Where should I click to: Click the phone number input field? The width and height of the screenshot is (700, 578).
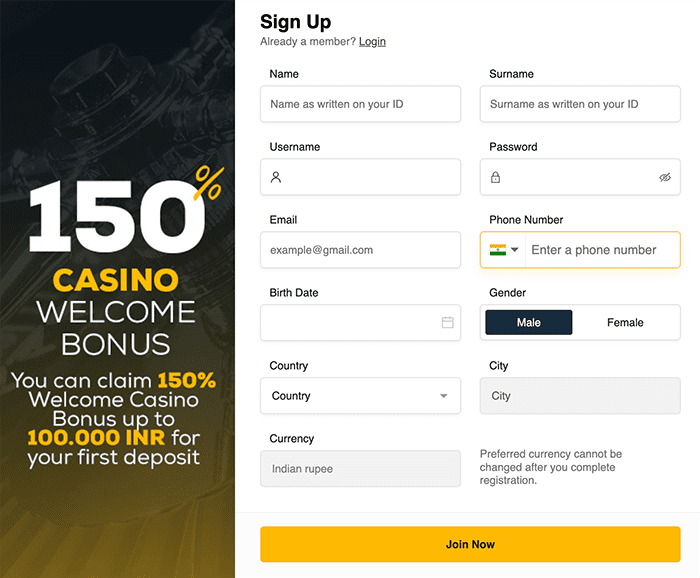(602, 250)
